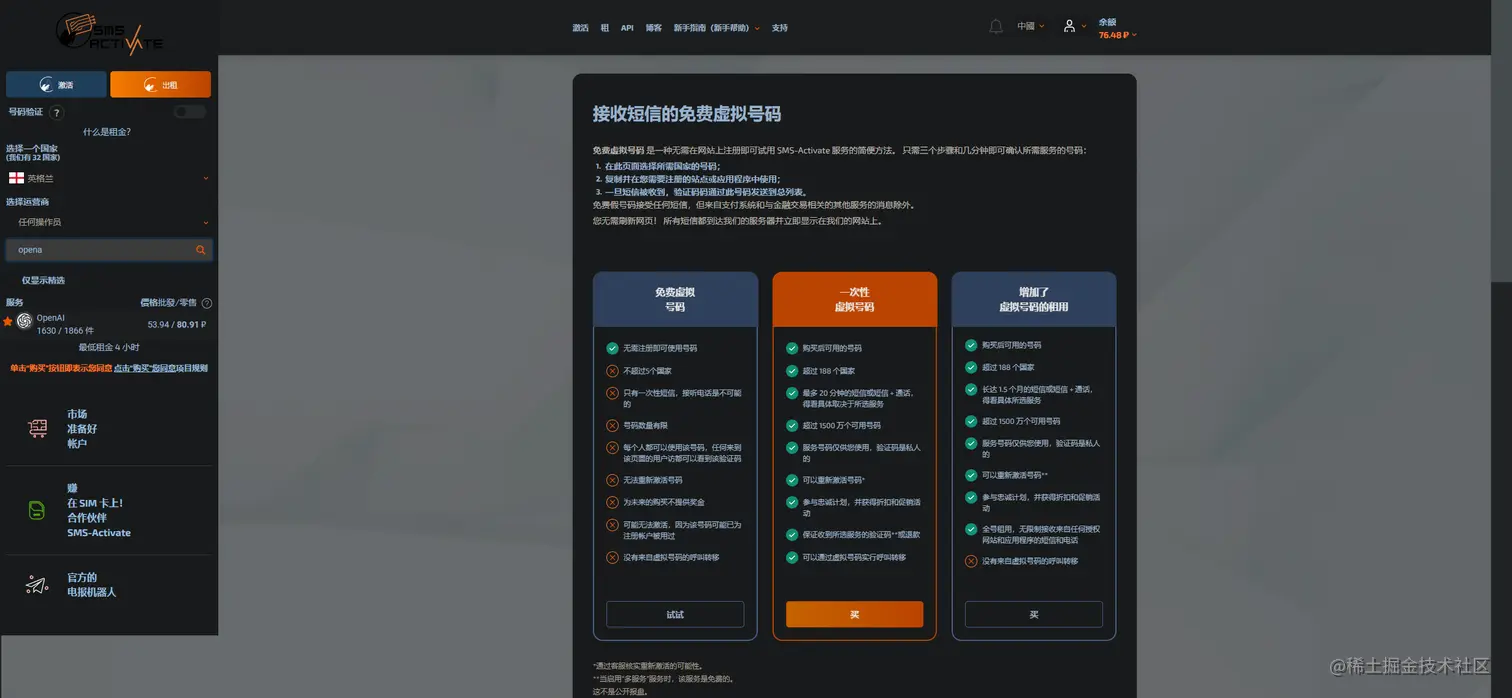The width and height of the screenshot is (1512, 698).
Task: Click the service search field containing opena
Action: pos(109,250)
